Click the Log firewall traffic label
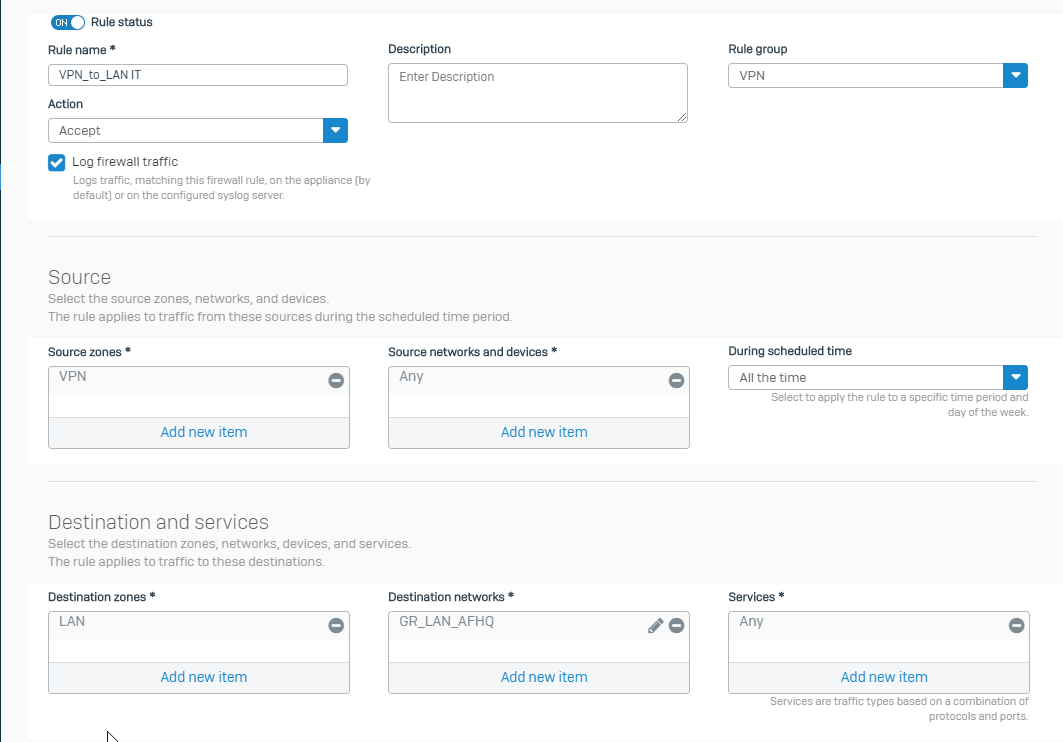 point(125,162)
